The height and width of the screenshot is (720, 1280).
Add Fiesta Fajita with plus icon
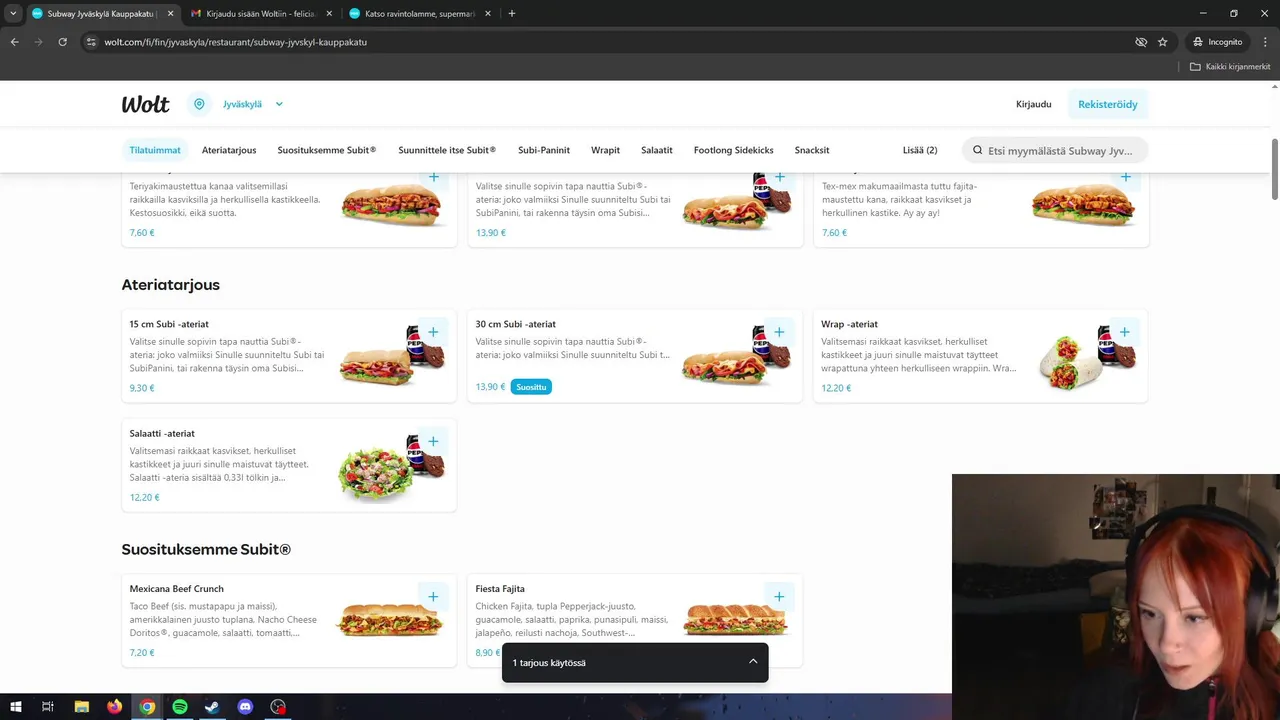point(779,597)
